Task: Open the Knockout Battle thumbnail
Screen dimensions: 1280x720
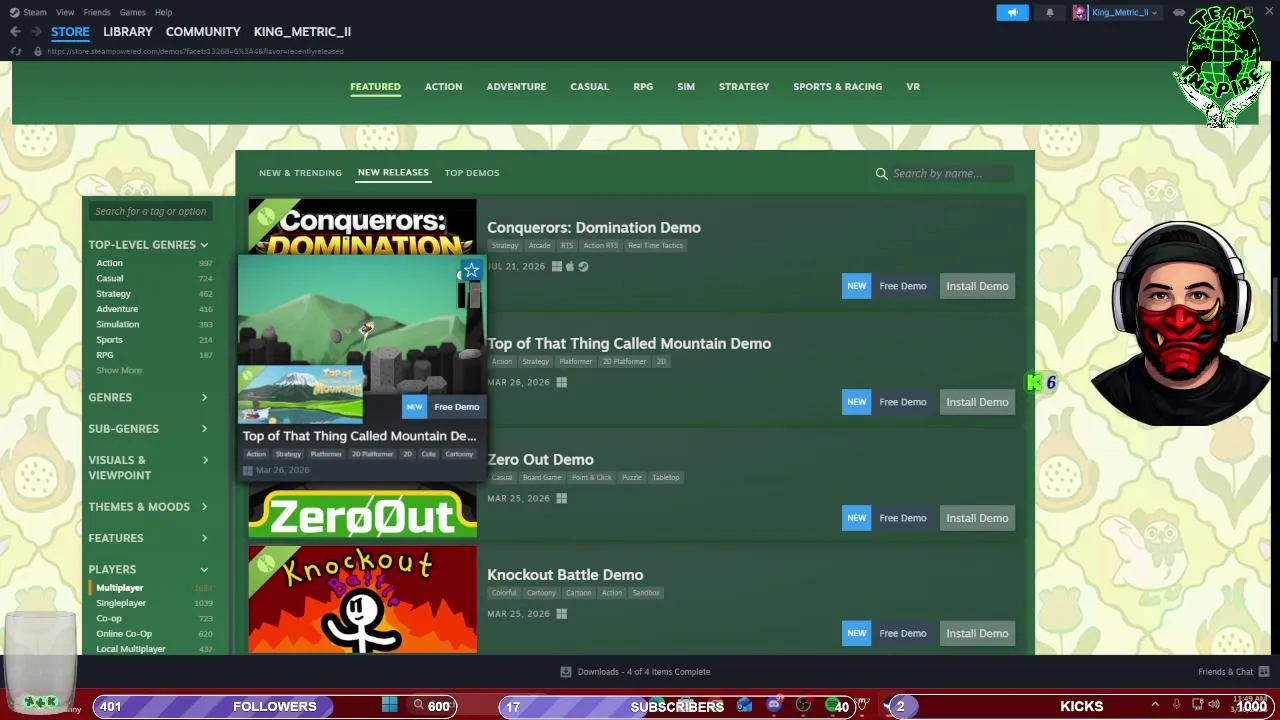Action: [362, 599]
